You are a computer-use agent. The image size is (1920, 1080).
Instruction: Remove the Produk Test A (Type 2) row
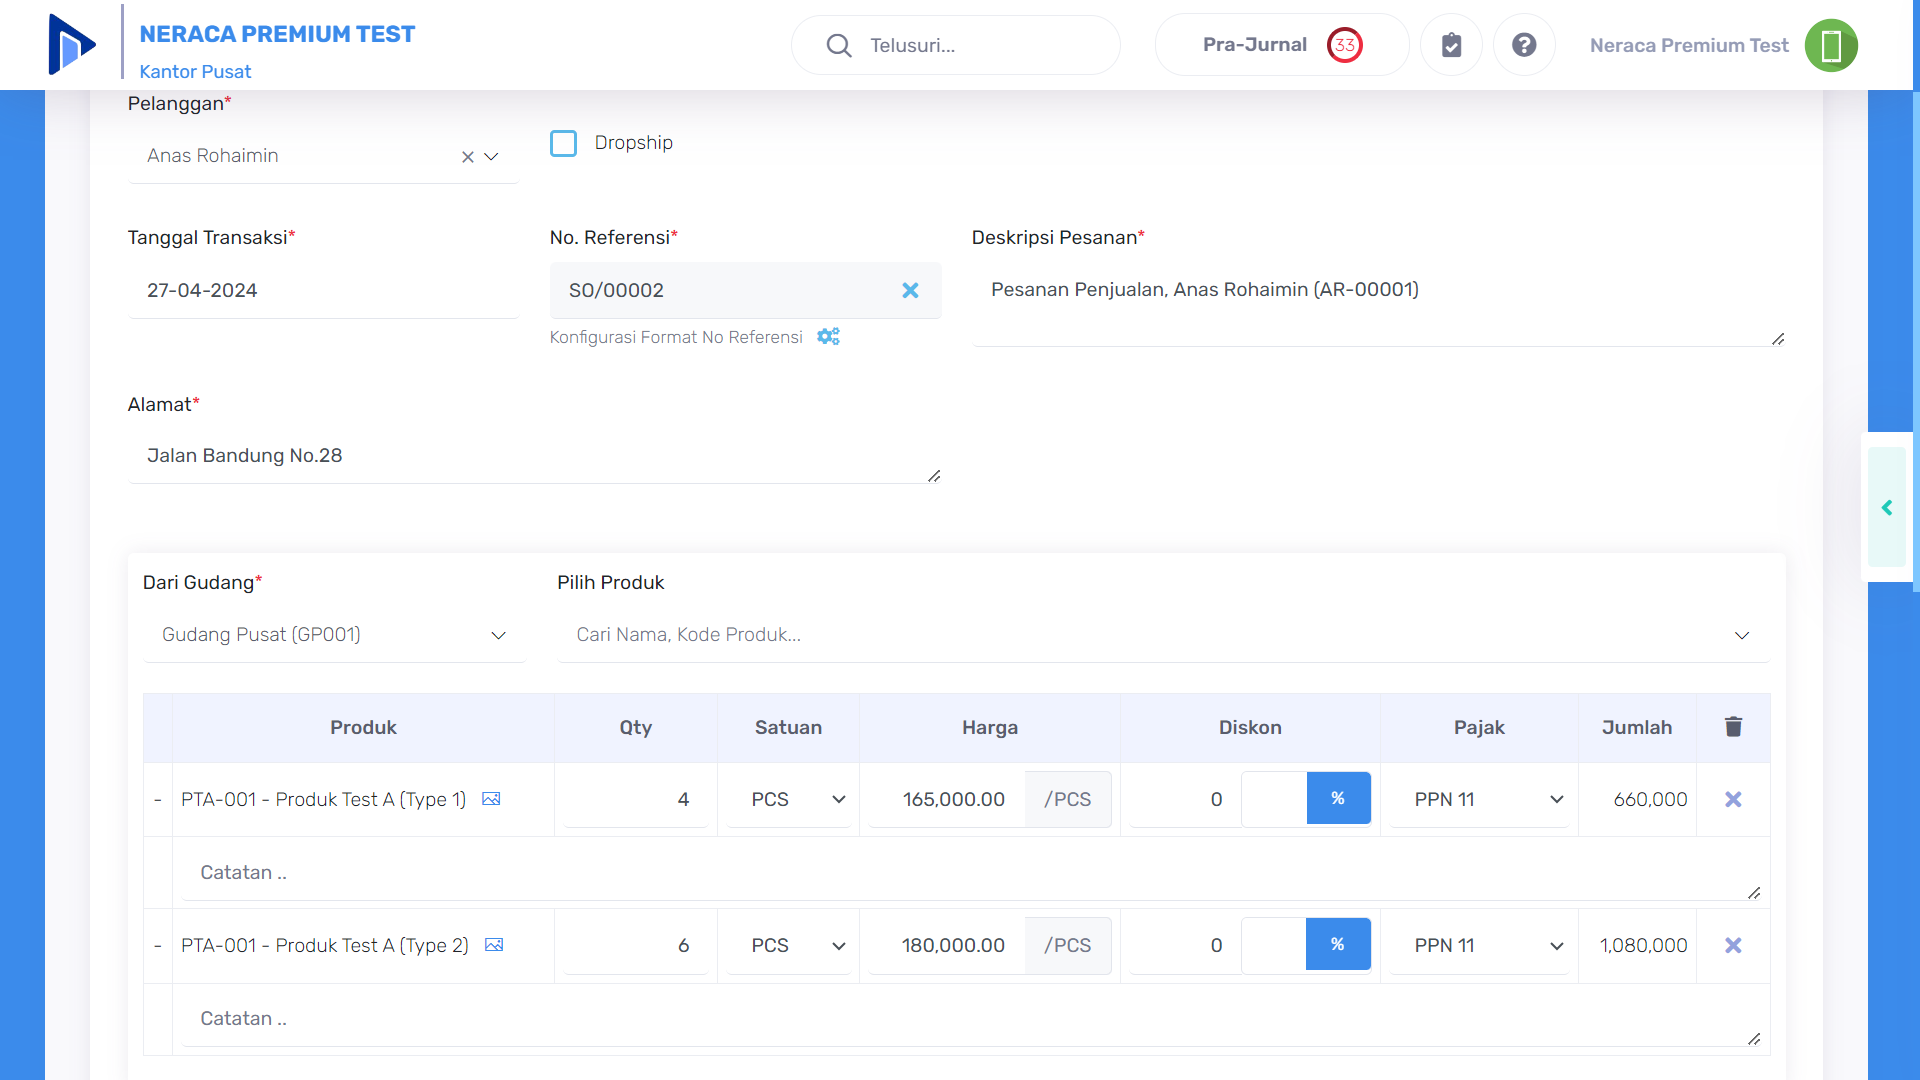1733,945
